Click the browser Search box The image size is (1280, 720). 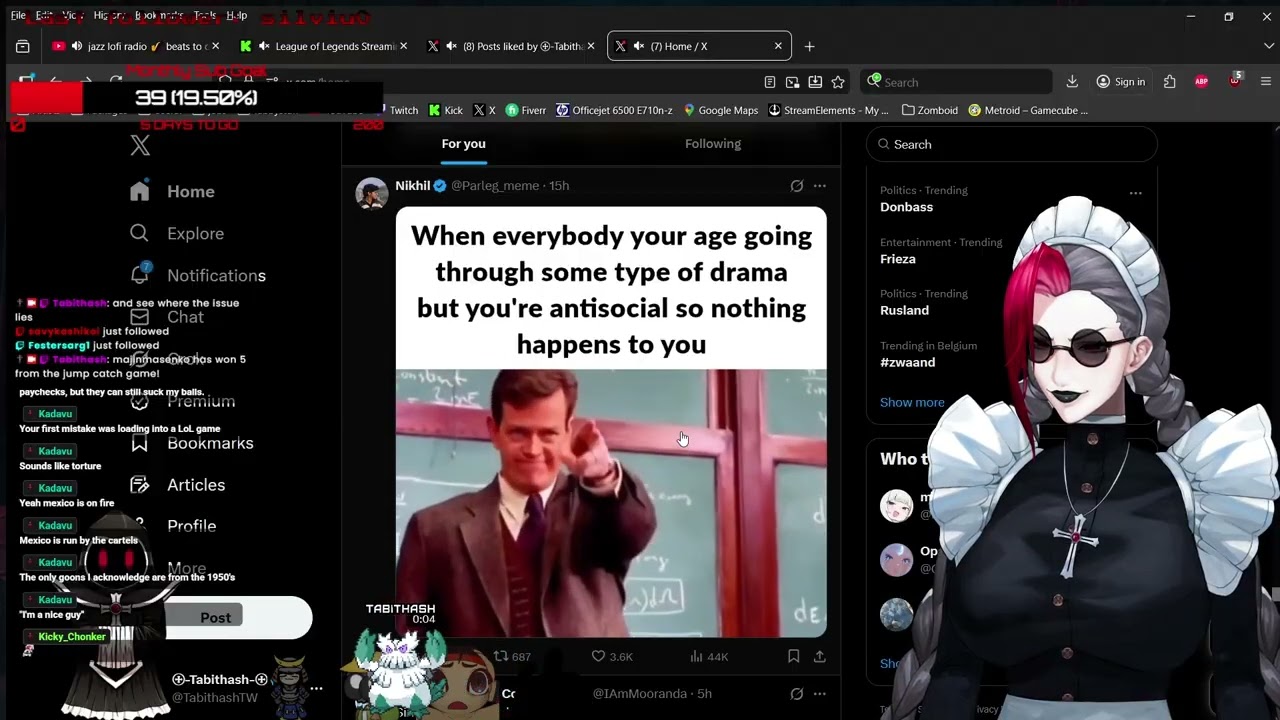pyautogui.click(x=958, y=82)
